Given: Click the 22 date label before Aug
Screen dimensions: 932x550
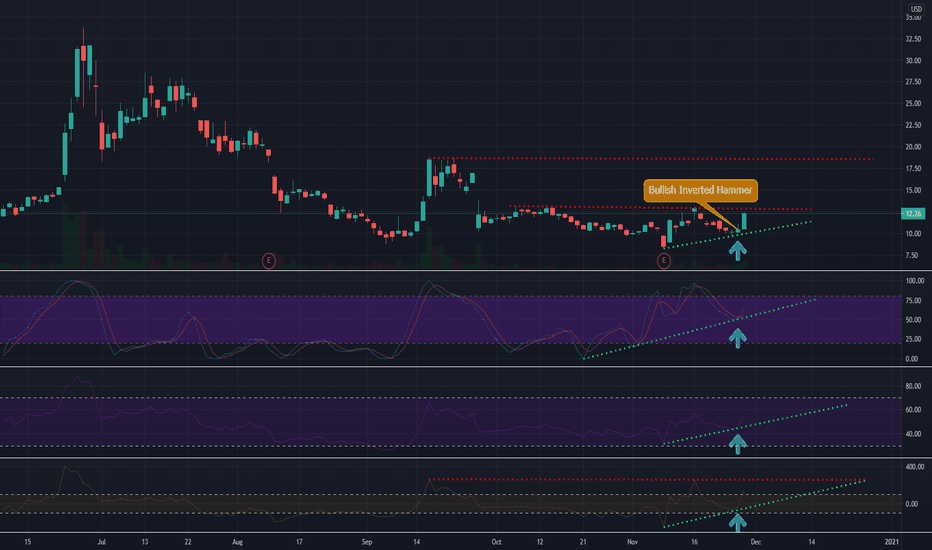Looking at the screenshot, I should (188, 542).
